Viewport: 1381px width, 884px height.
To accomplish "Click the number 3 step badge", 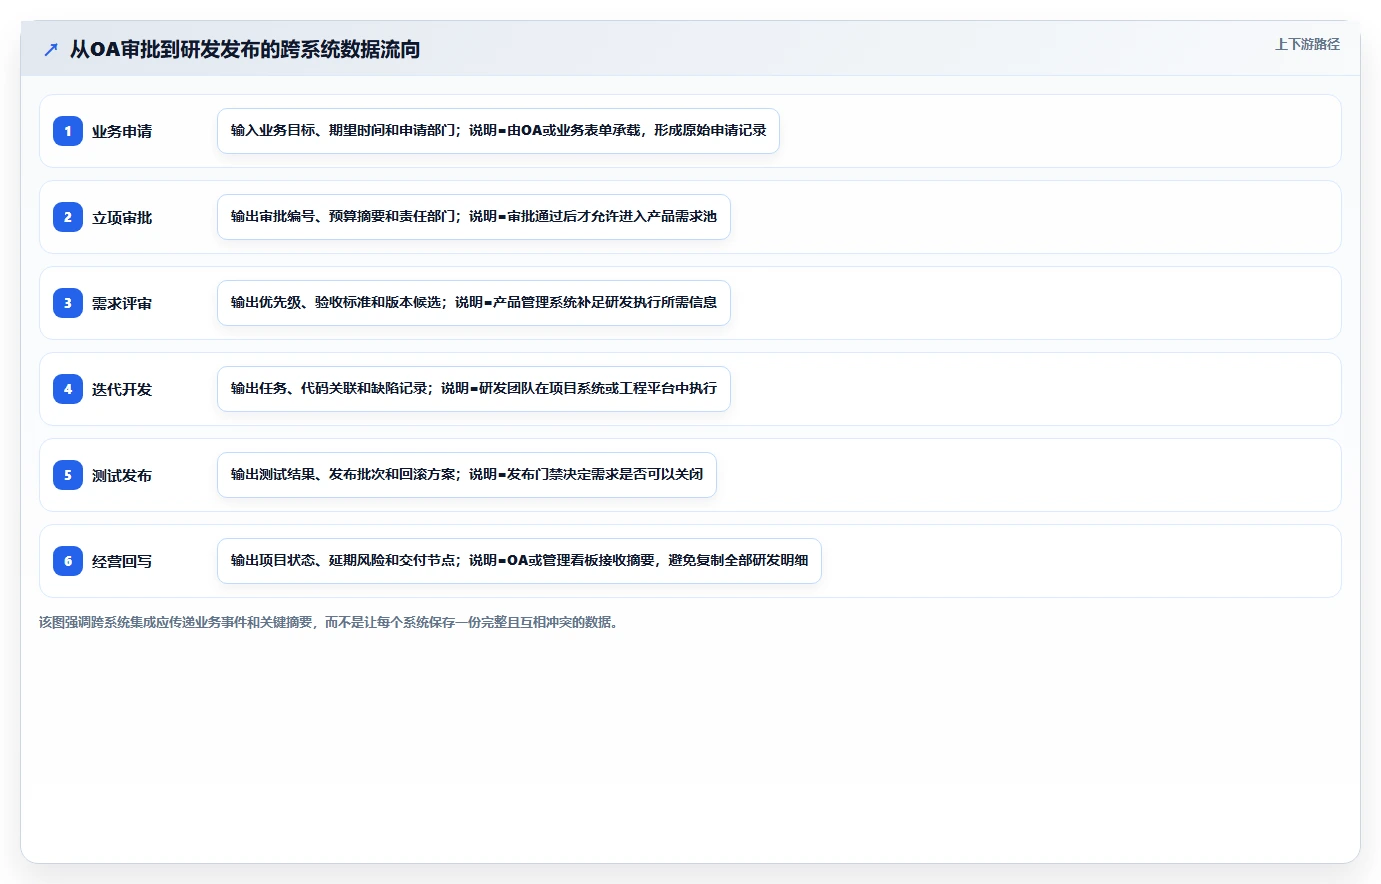I will [x=68, y=303].
